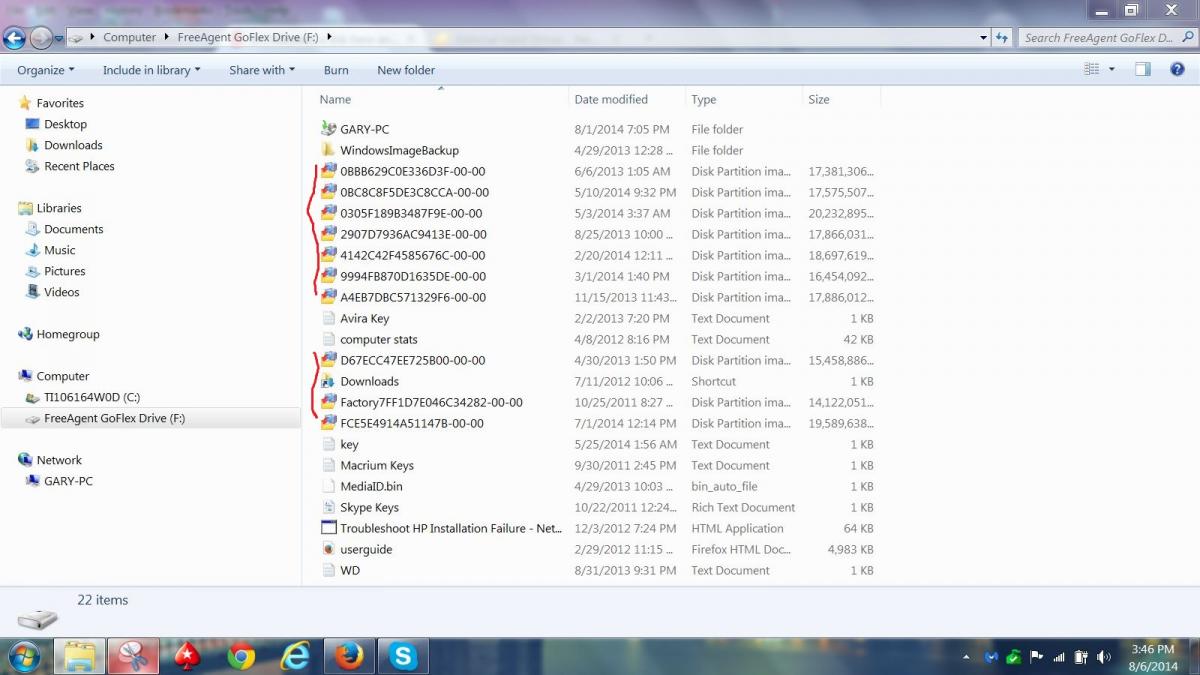Viewport: 1200px width, 675px height.
Task: Select disk image 9994FB870D1635DE-00-00 icon
Action: coord(329,276)
